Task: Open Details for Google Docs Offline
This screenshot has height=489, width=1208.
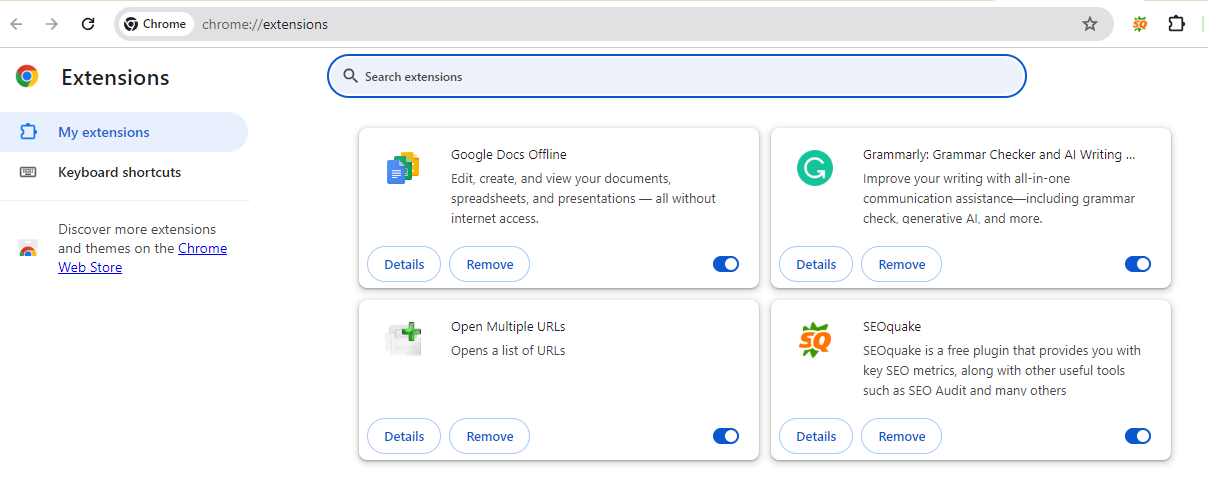Action: [x=404, y=264]
